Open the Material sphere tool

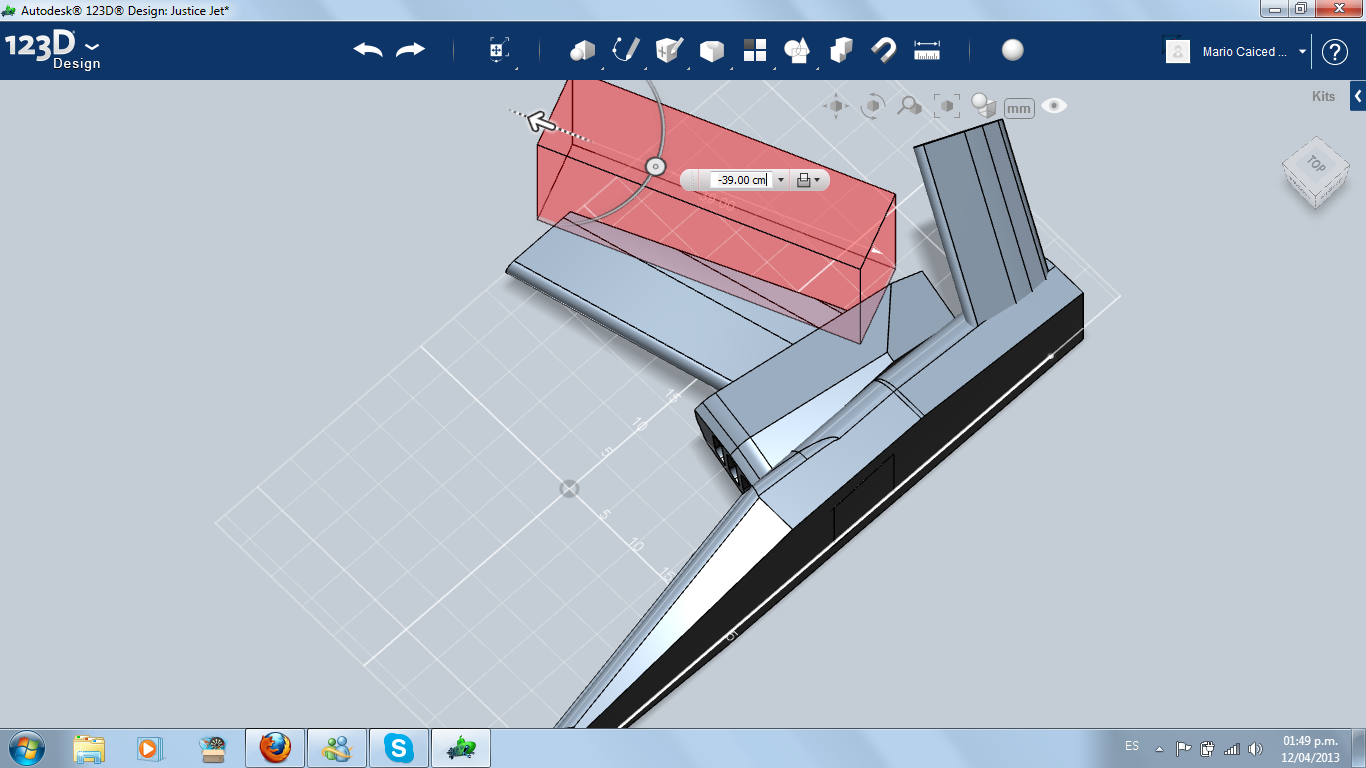(x=1013, y=50)
